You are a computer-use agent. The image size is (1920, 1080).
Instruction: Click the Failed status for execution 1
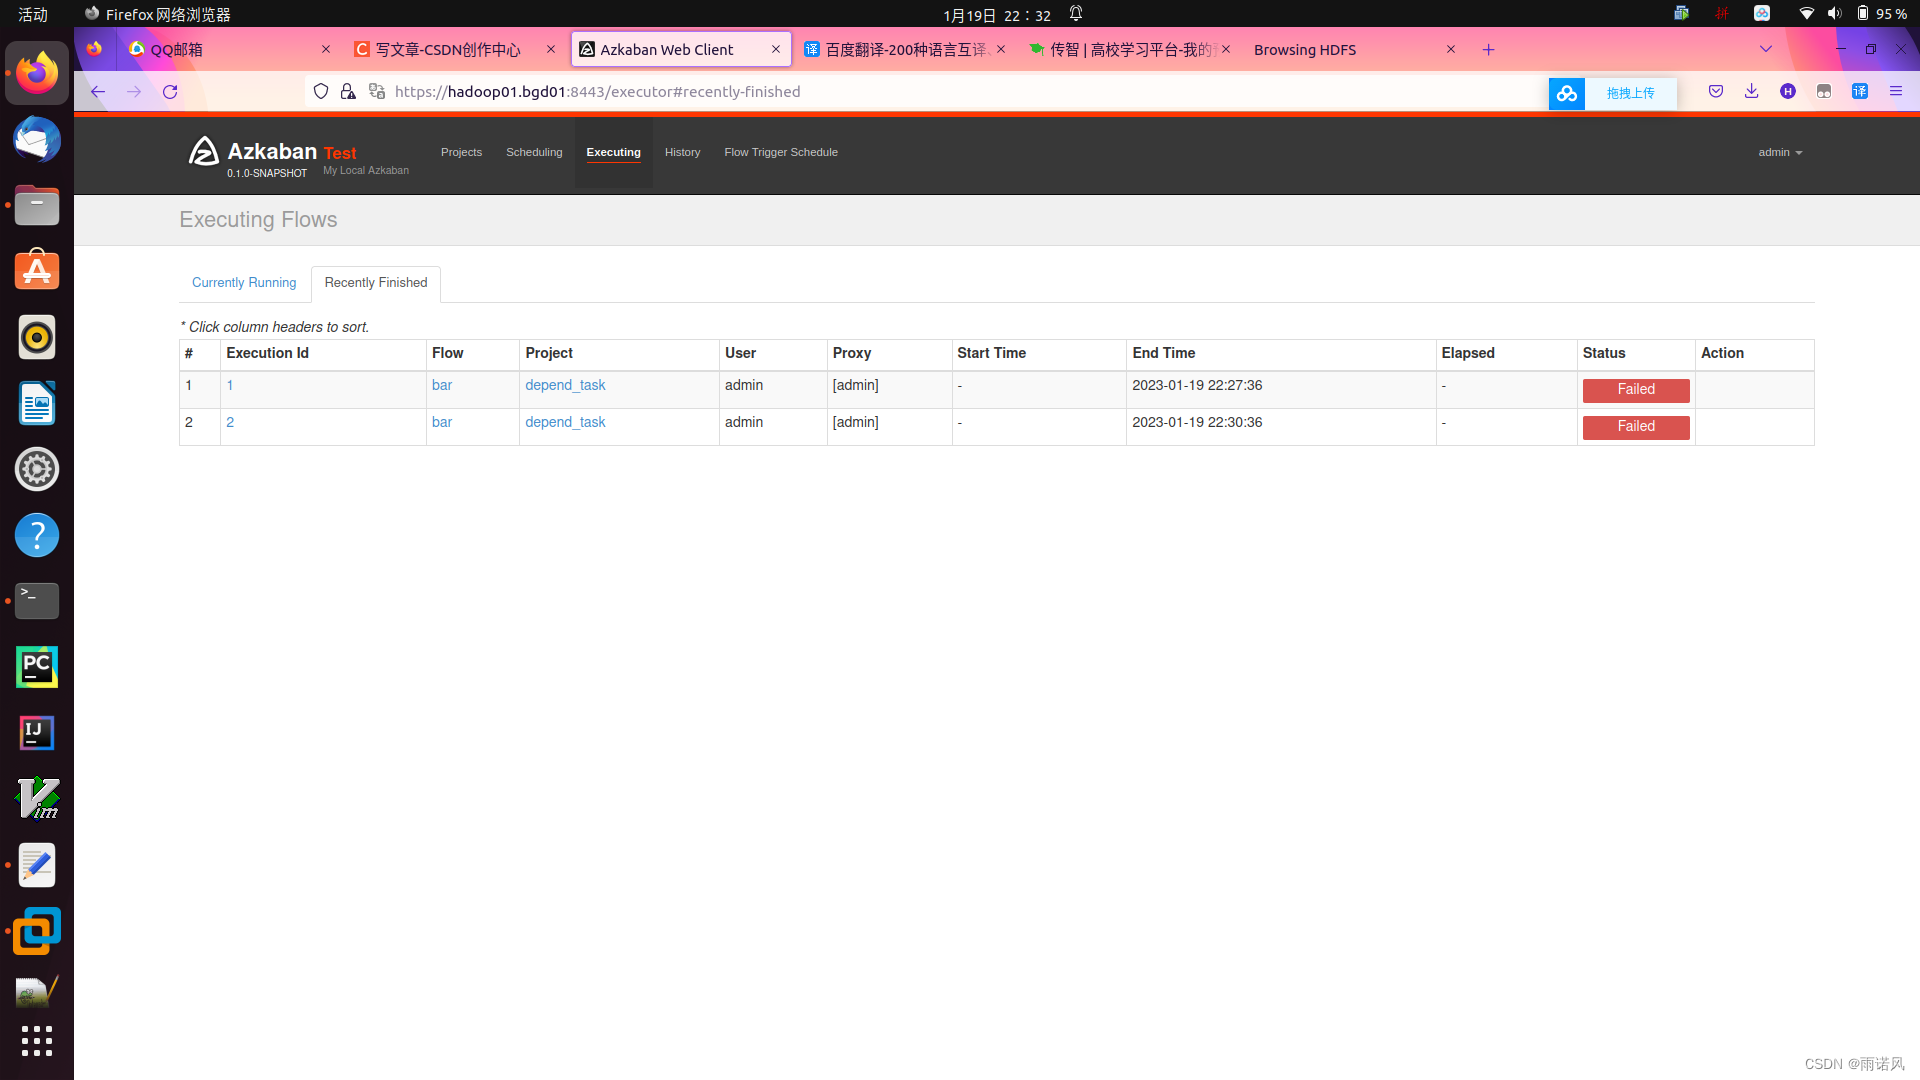click(x=1635, y=390)
